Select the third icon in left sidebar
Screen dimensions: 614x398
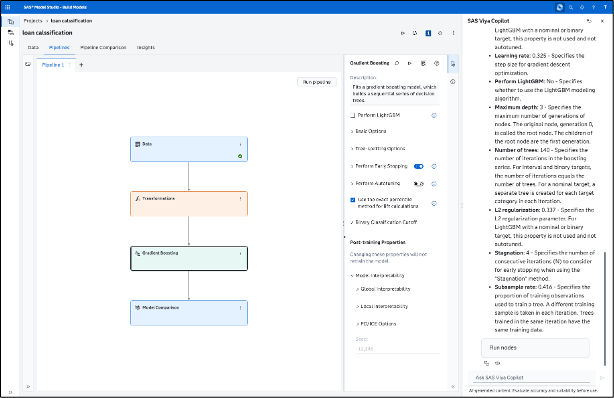[x=11, y=43]
